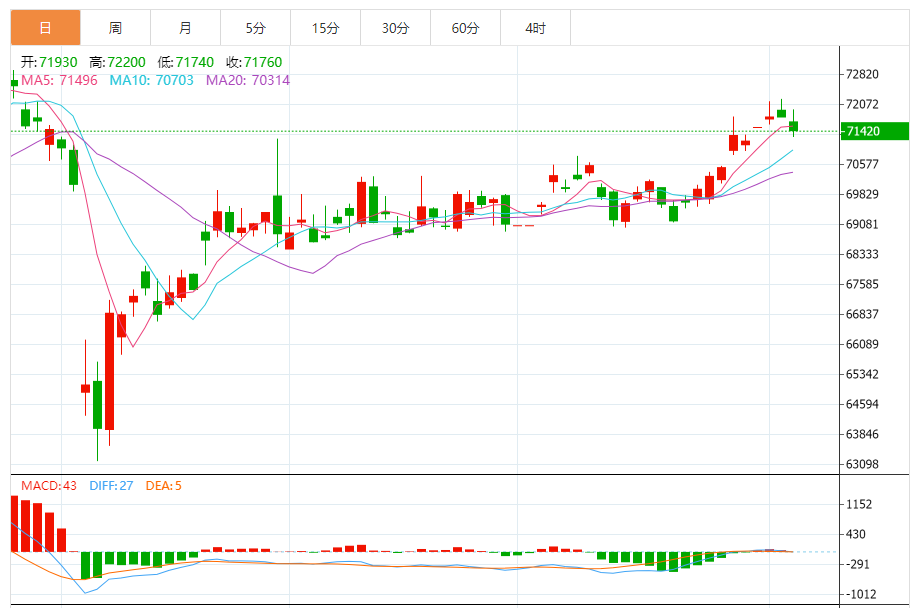Click the 66837 price axis label
Screen dimensions: 915x608
(x=862, y=314)
